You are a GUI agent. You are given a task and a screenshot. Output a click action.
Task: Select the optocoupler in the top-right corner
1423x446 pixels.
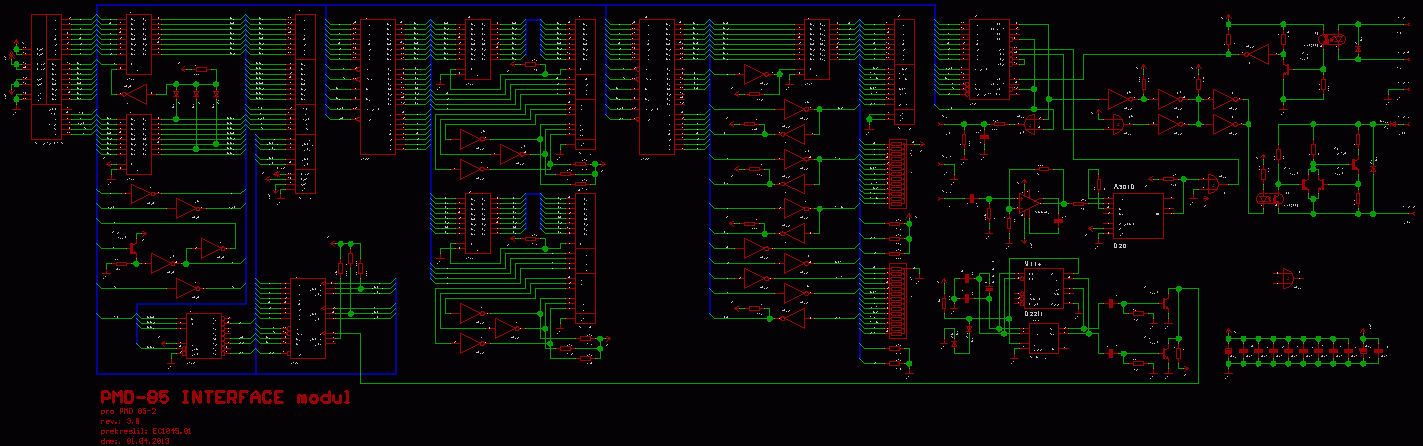pyautogui.click(x=1333, y=40)
